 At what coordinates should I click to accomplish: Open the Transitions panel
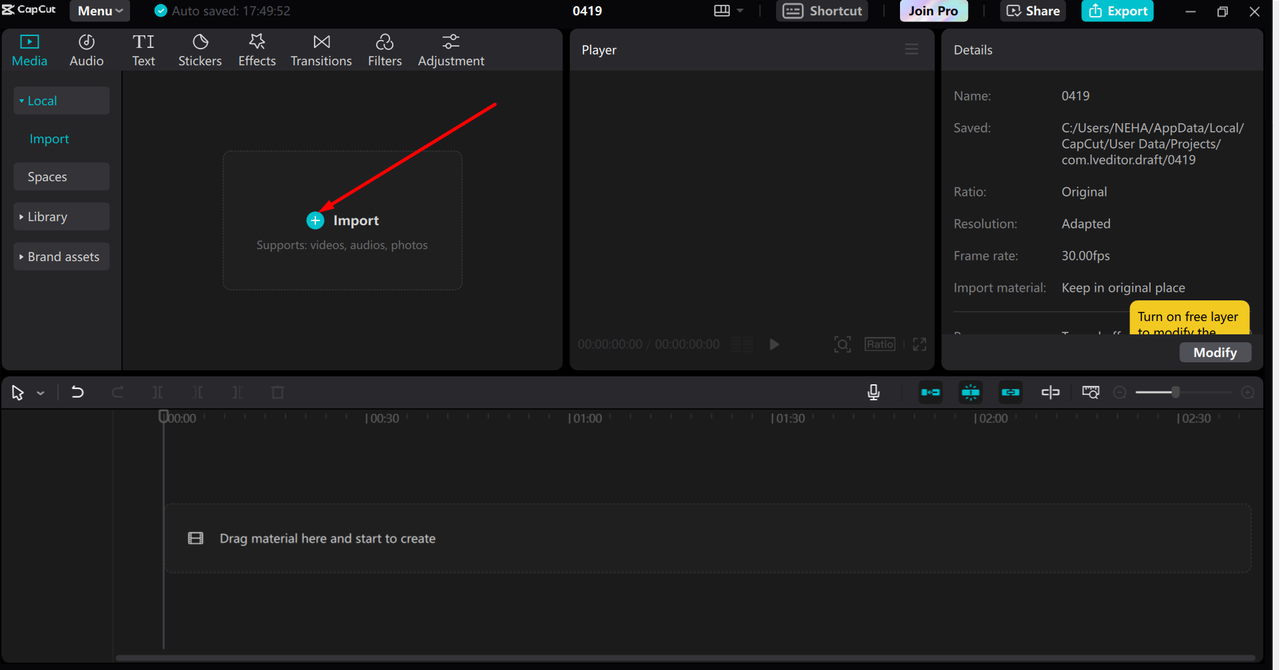tap(321, 50)
